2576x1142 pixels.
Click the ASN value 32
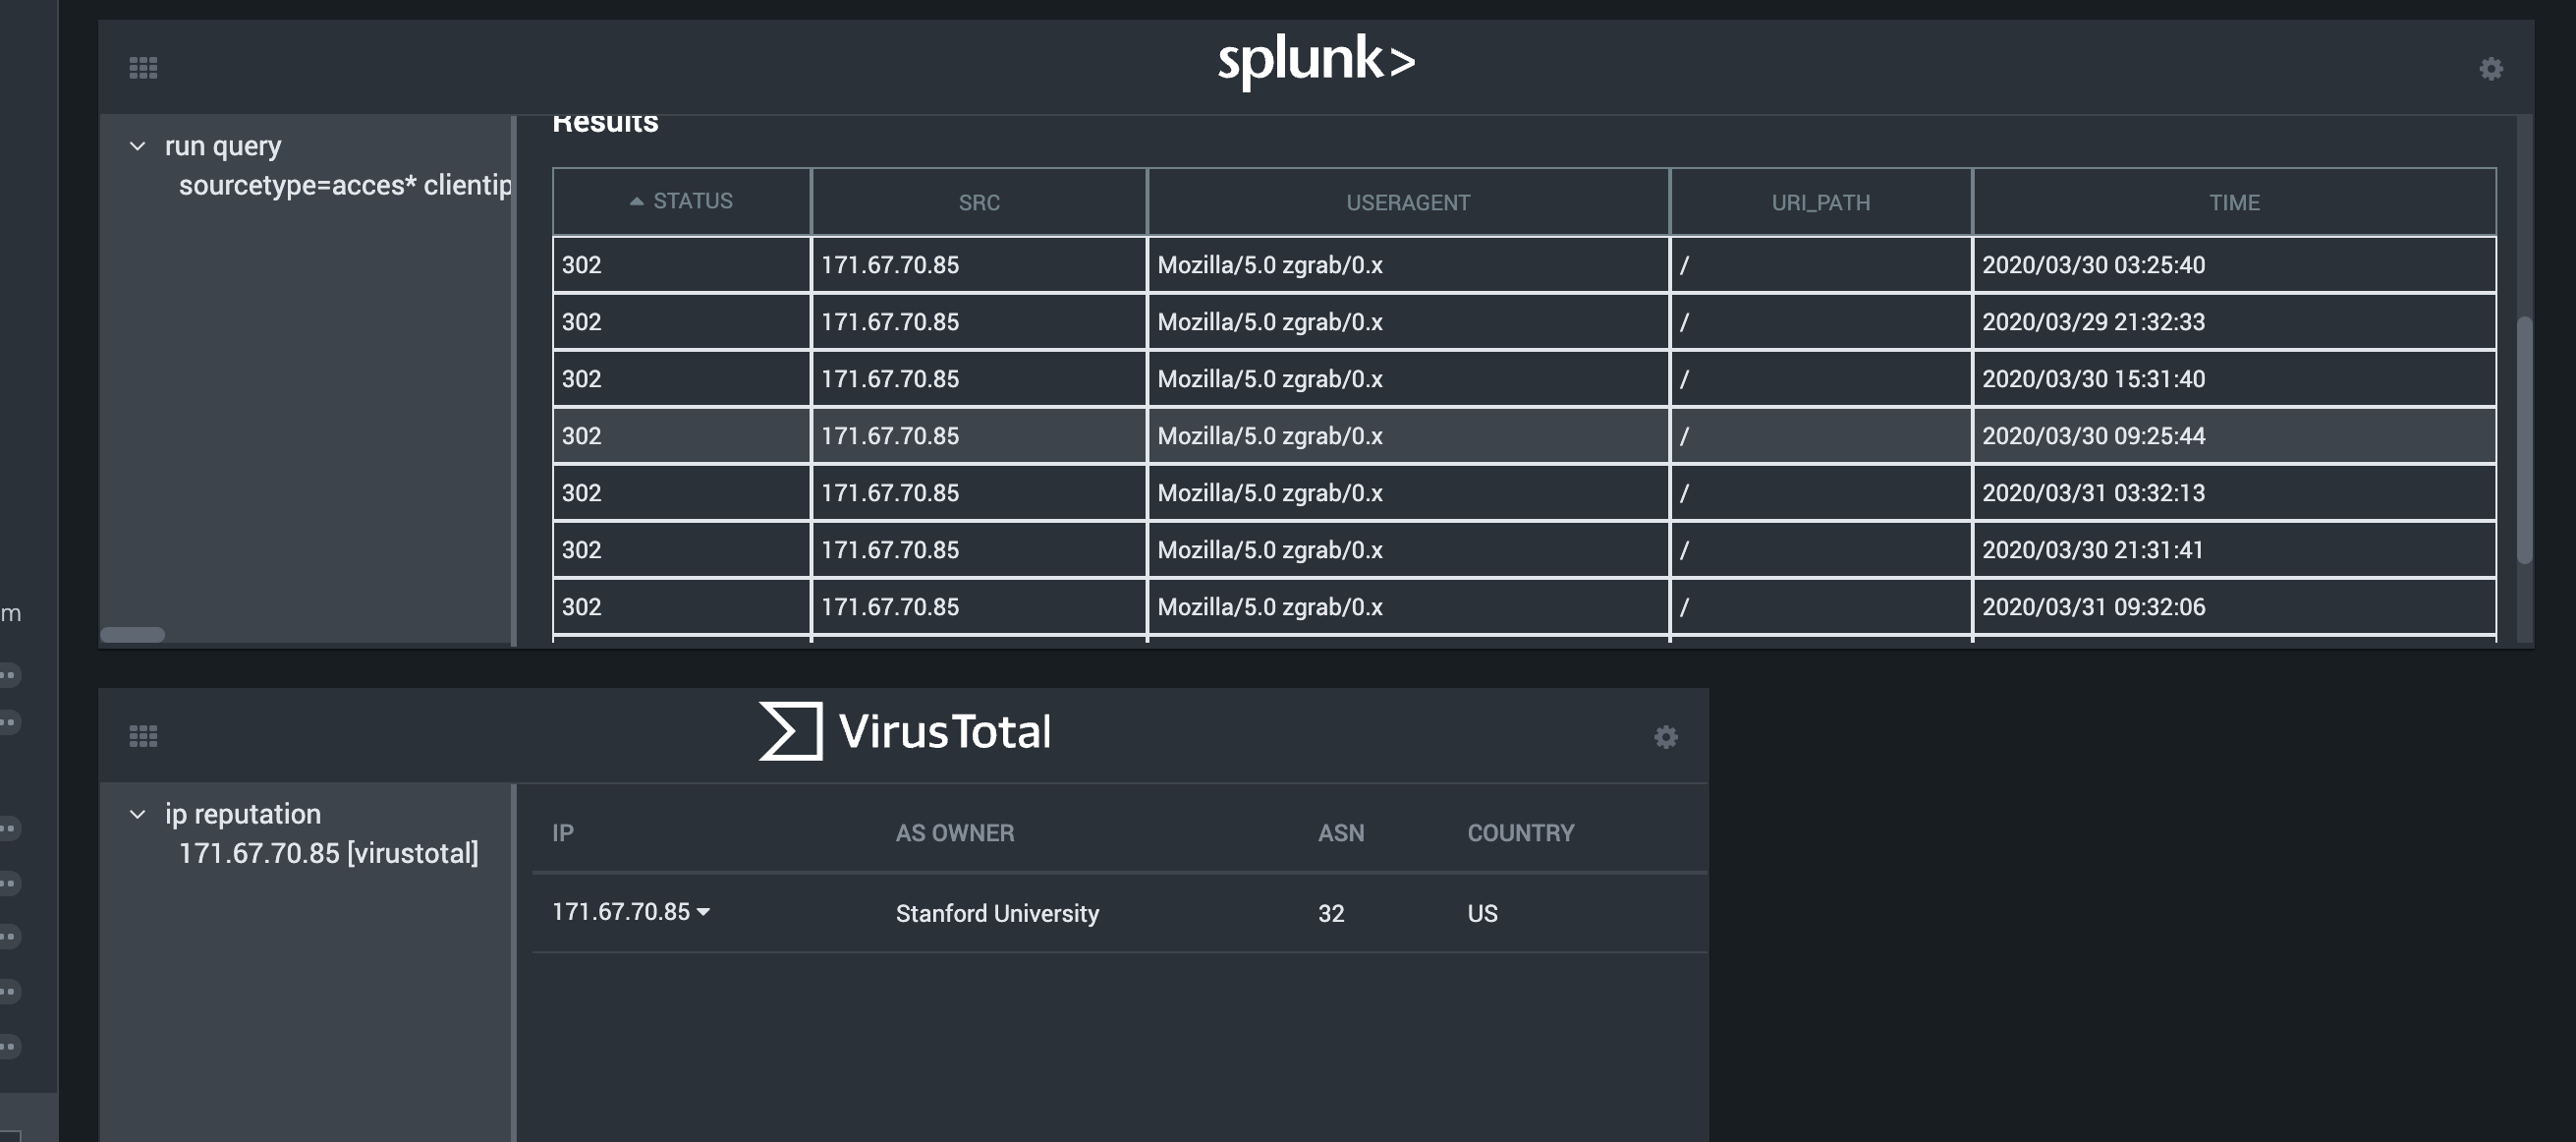(1331, 913)
